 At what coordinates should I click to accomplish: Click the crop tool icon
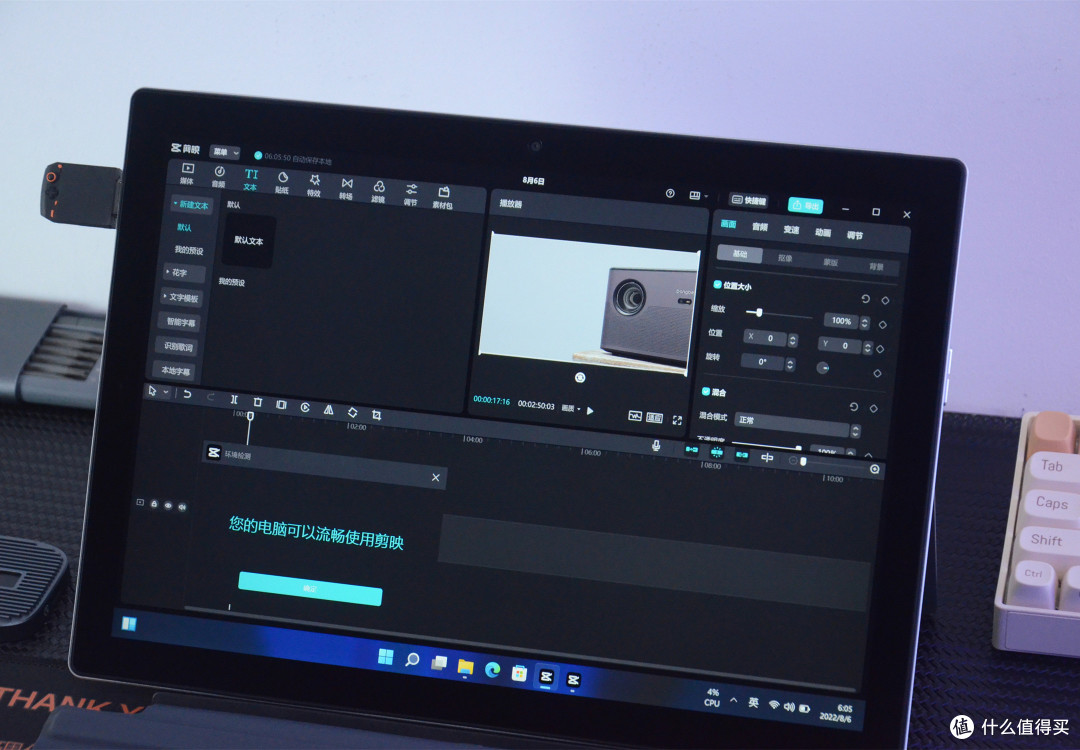(x=376, y=415)
